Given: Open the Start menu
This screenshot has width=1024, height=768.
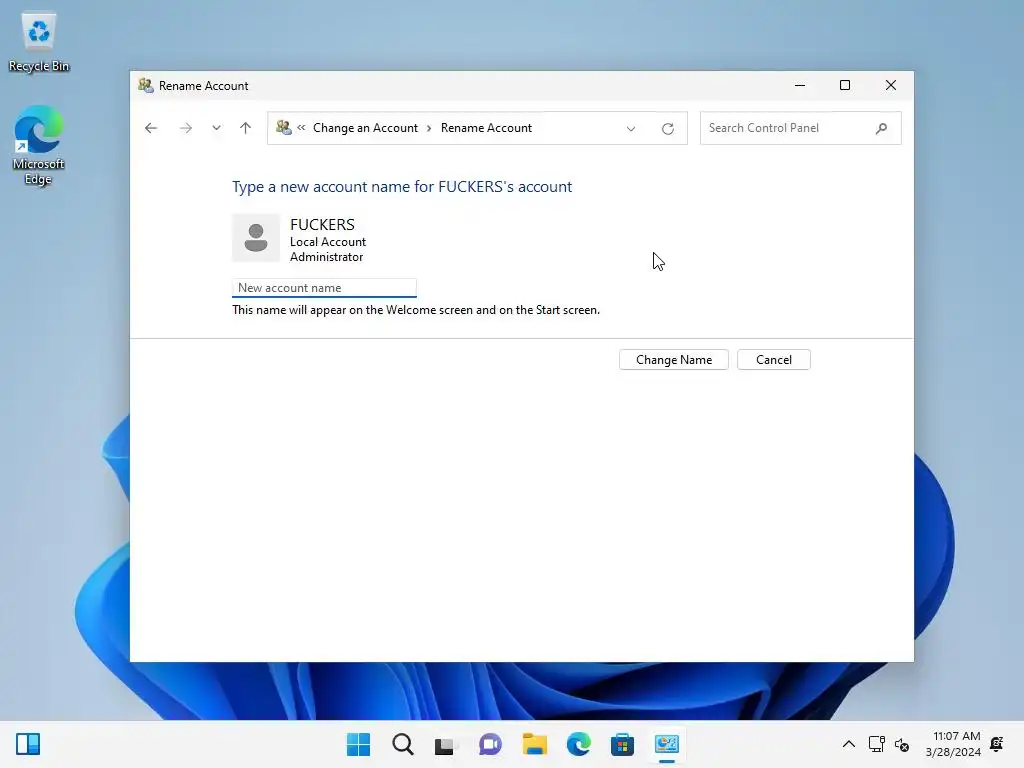Looking at the screenshot, I should coord(358,744).
